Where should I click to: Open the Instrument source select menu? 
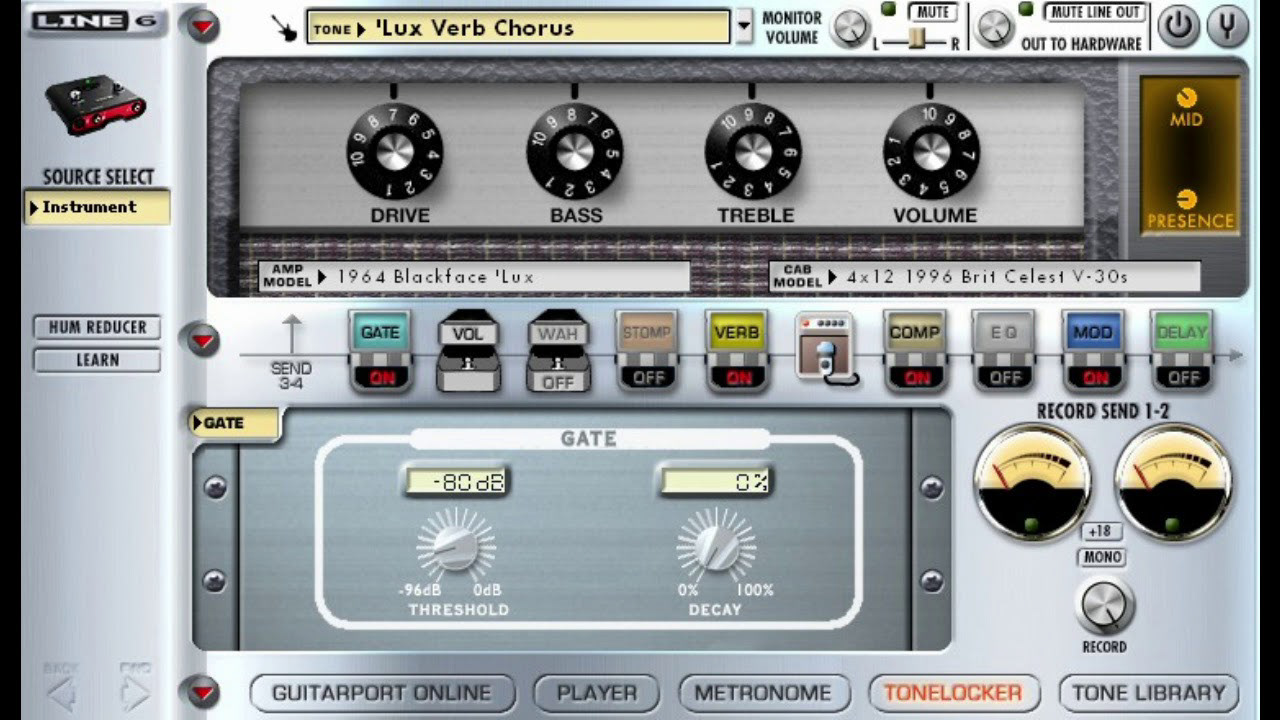coord(97,207)
